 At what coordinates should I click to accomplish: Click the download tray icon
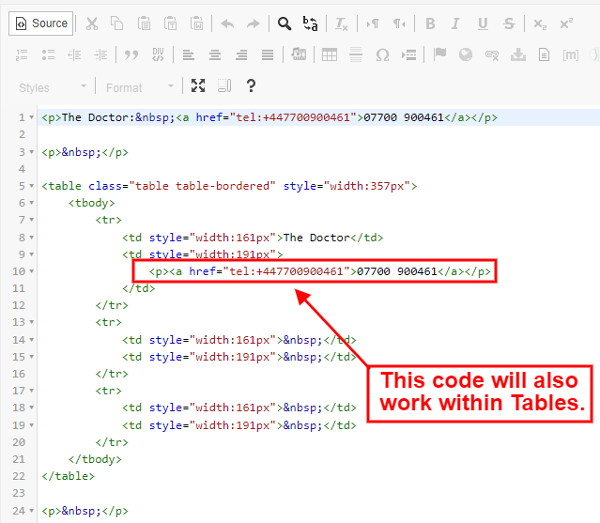coord(518,55)
